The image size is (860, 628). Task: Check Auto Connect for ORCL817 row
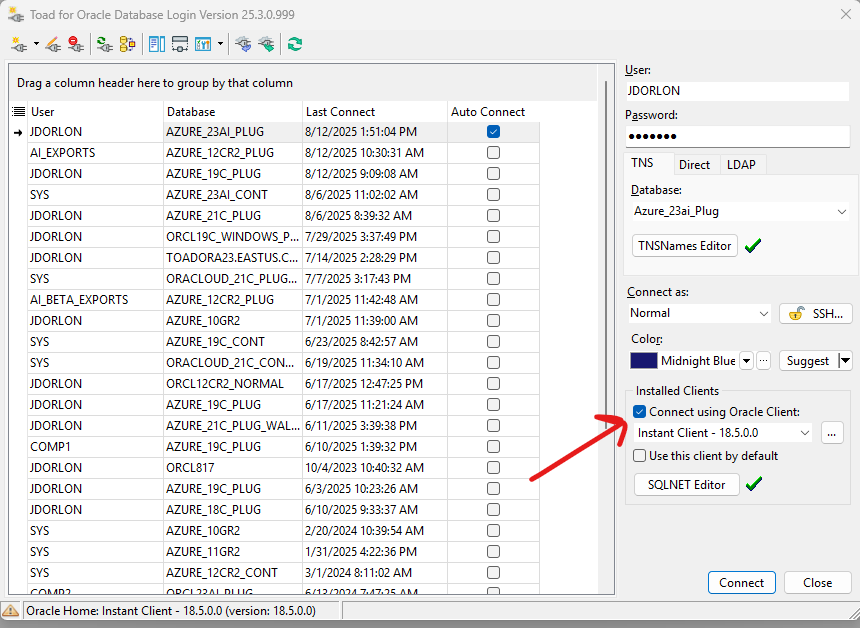493,467
